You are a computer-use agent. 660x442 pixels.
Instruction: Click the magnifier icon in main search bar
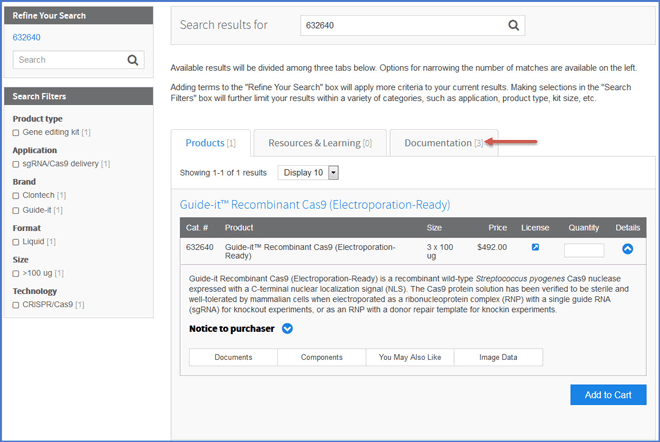pos(513,25)
